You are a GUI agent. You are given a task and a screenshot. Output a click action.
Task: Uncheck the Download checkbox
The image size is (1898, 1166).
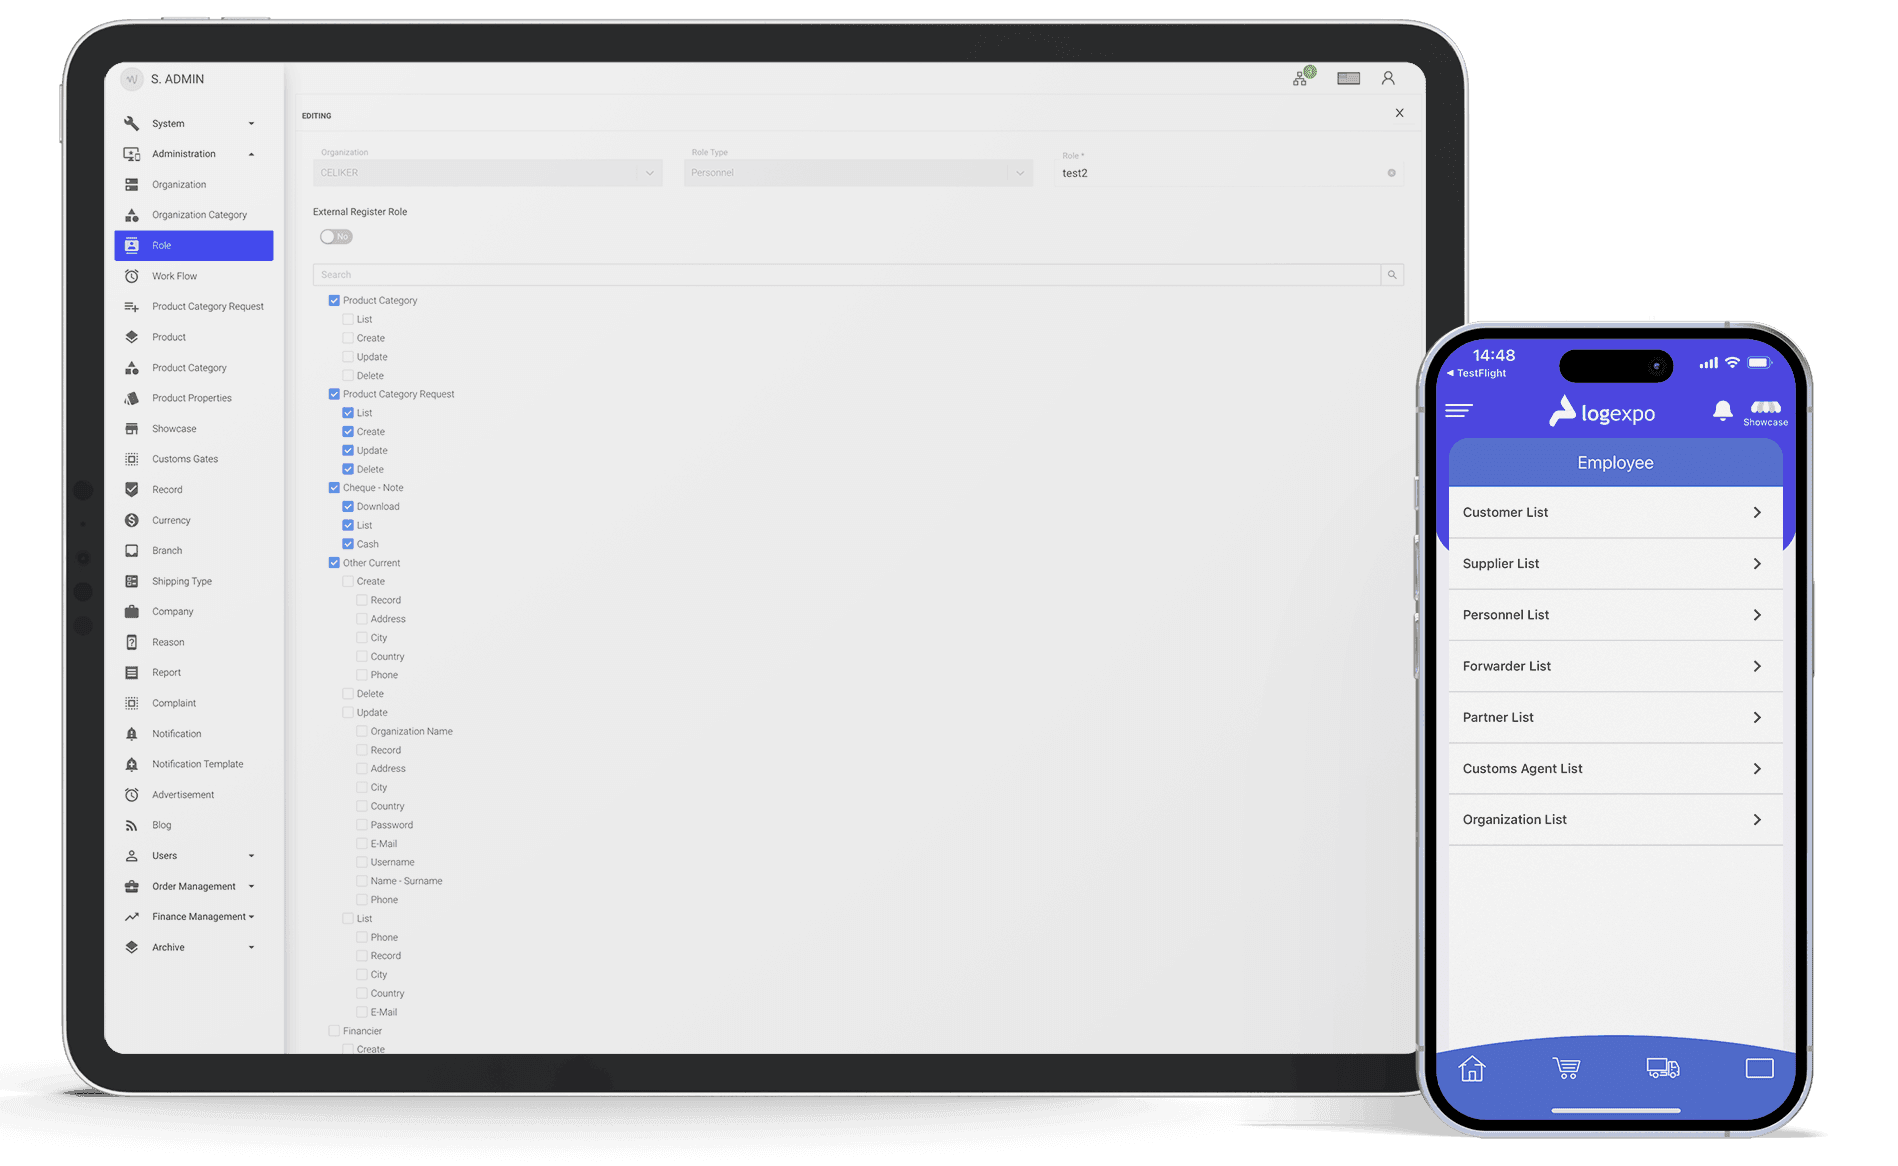coord(348,506)
